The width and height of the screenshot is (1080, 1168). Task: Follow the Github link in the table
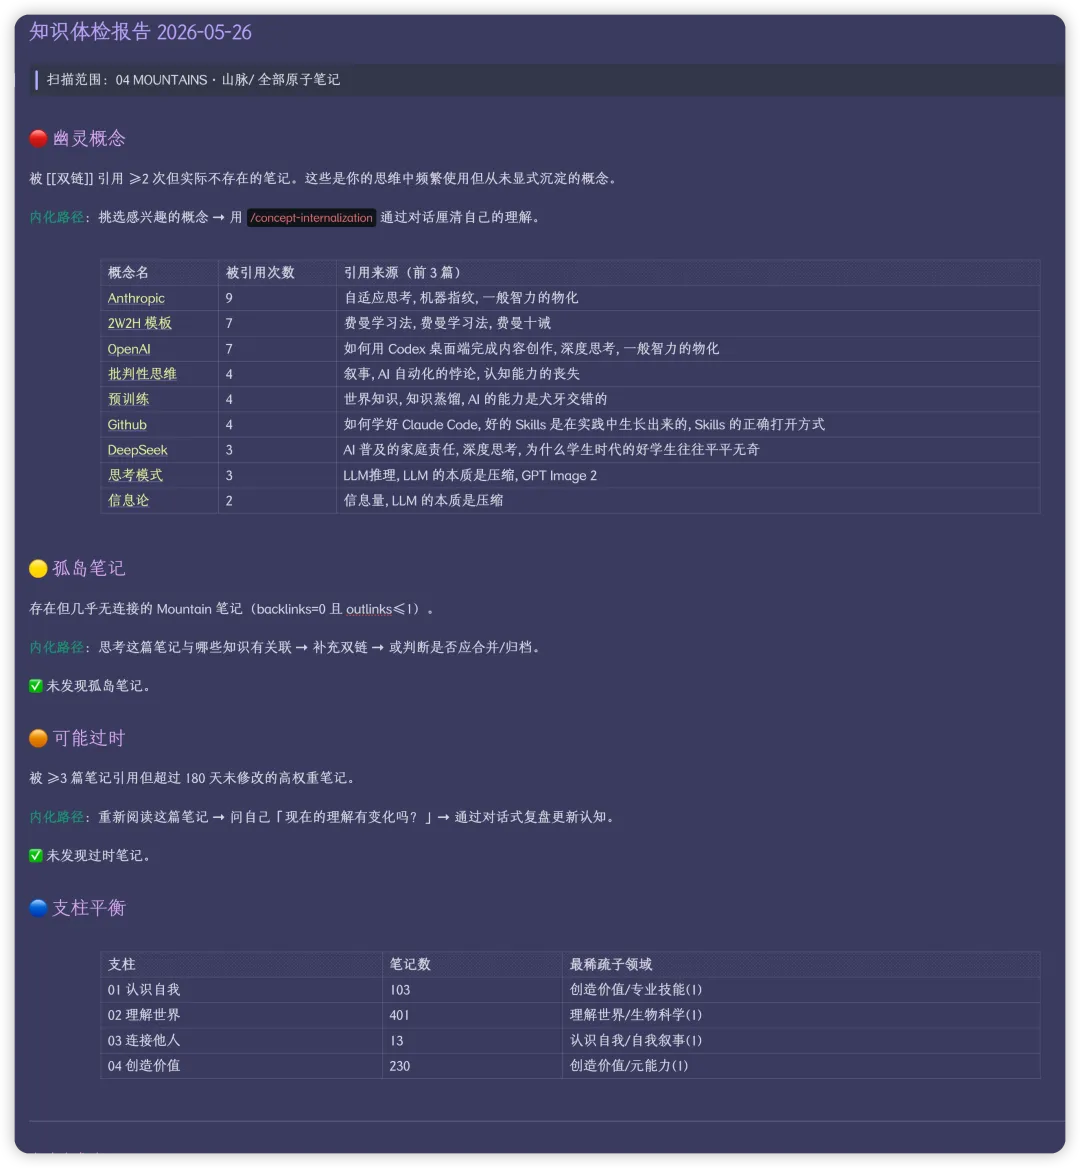pyautogui.click(x=127, y=425)
